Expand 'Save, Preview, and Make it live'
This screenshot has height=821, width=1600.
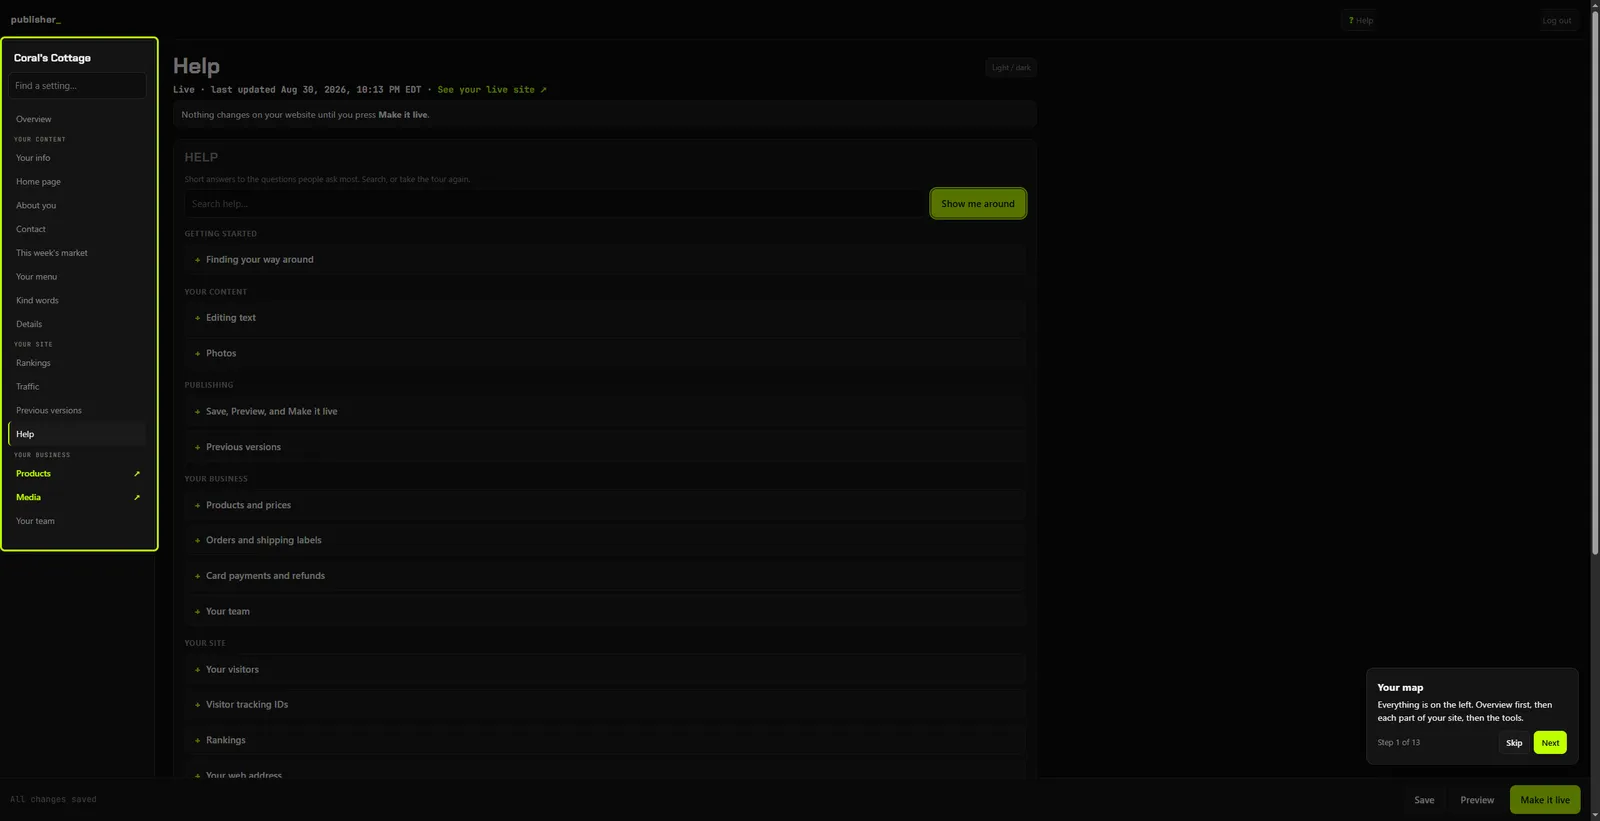click(605, 412)
